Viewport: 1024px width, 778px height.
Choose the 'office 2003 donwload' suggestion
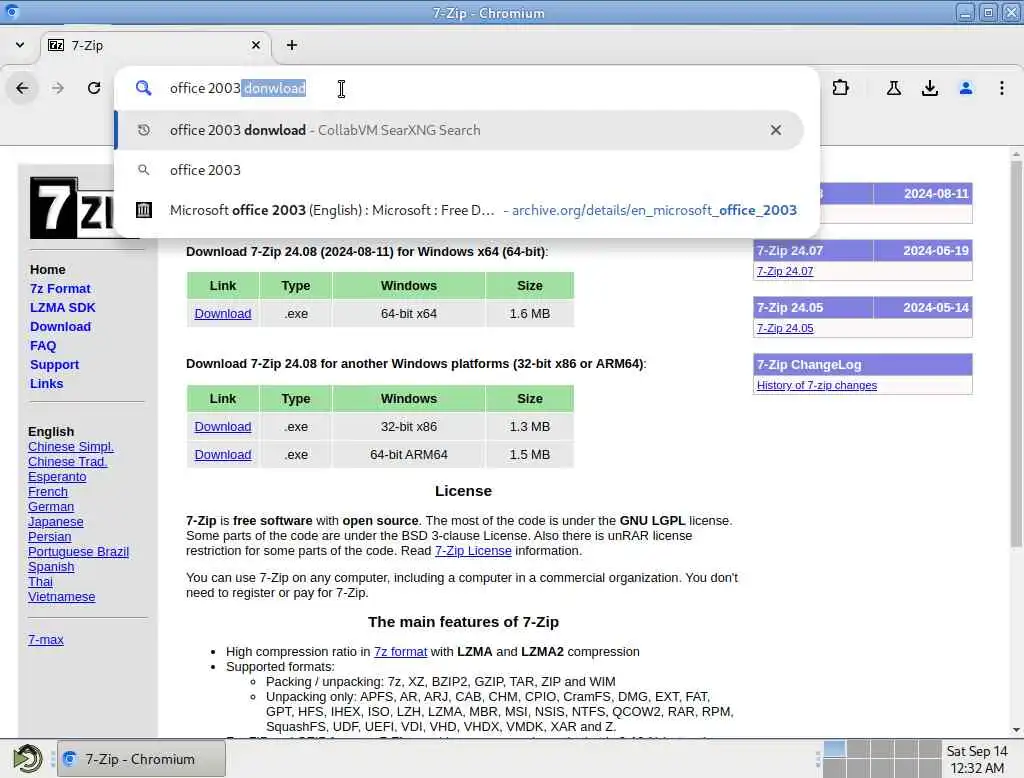(x=460, y=130)
